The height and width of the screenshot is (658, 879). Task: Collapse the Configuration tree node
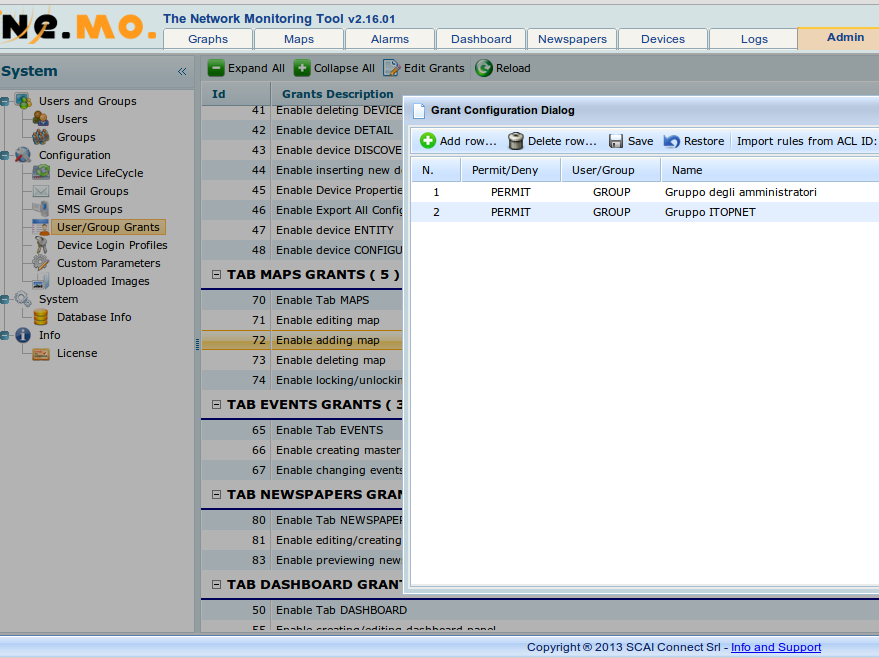click(x=4, y=155)
